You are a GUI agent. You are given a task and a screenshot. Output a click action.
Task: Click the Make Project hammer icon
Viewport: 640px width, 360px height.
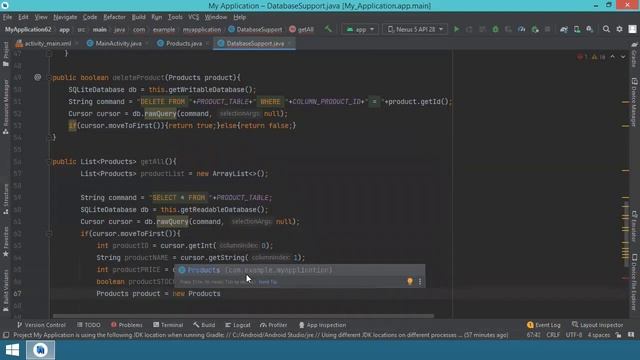pyautogui.click(x=328, y=29)
